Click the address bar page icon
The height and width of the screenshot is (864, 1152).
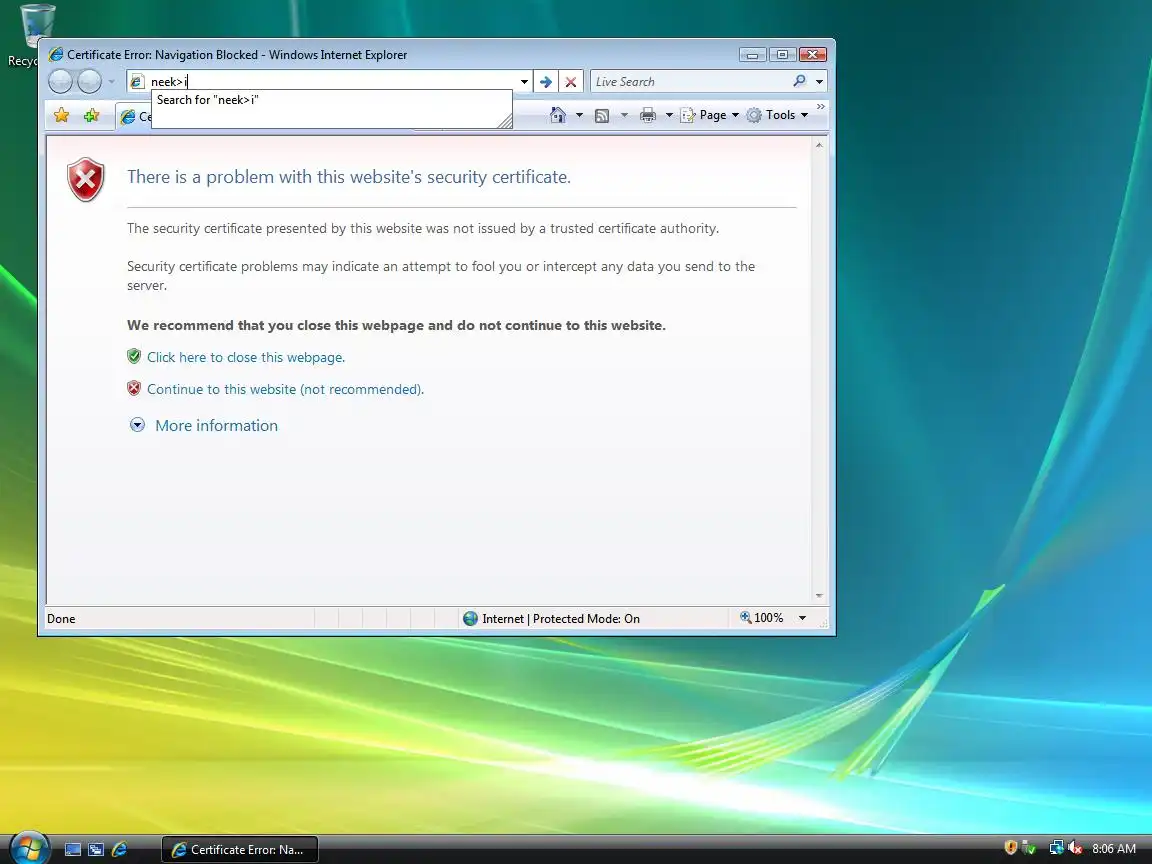coord(137,82)
